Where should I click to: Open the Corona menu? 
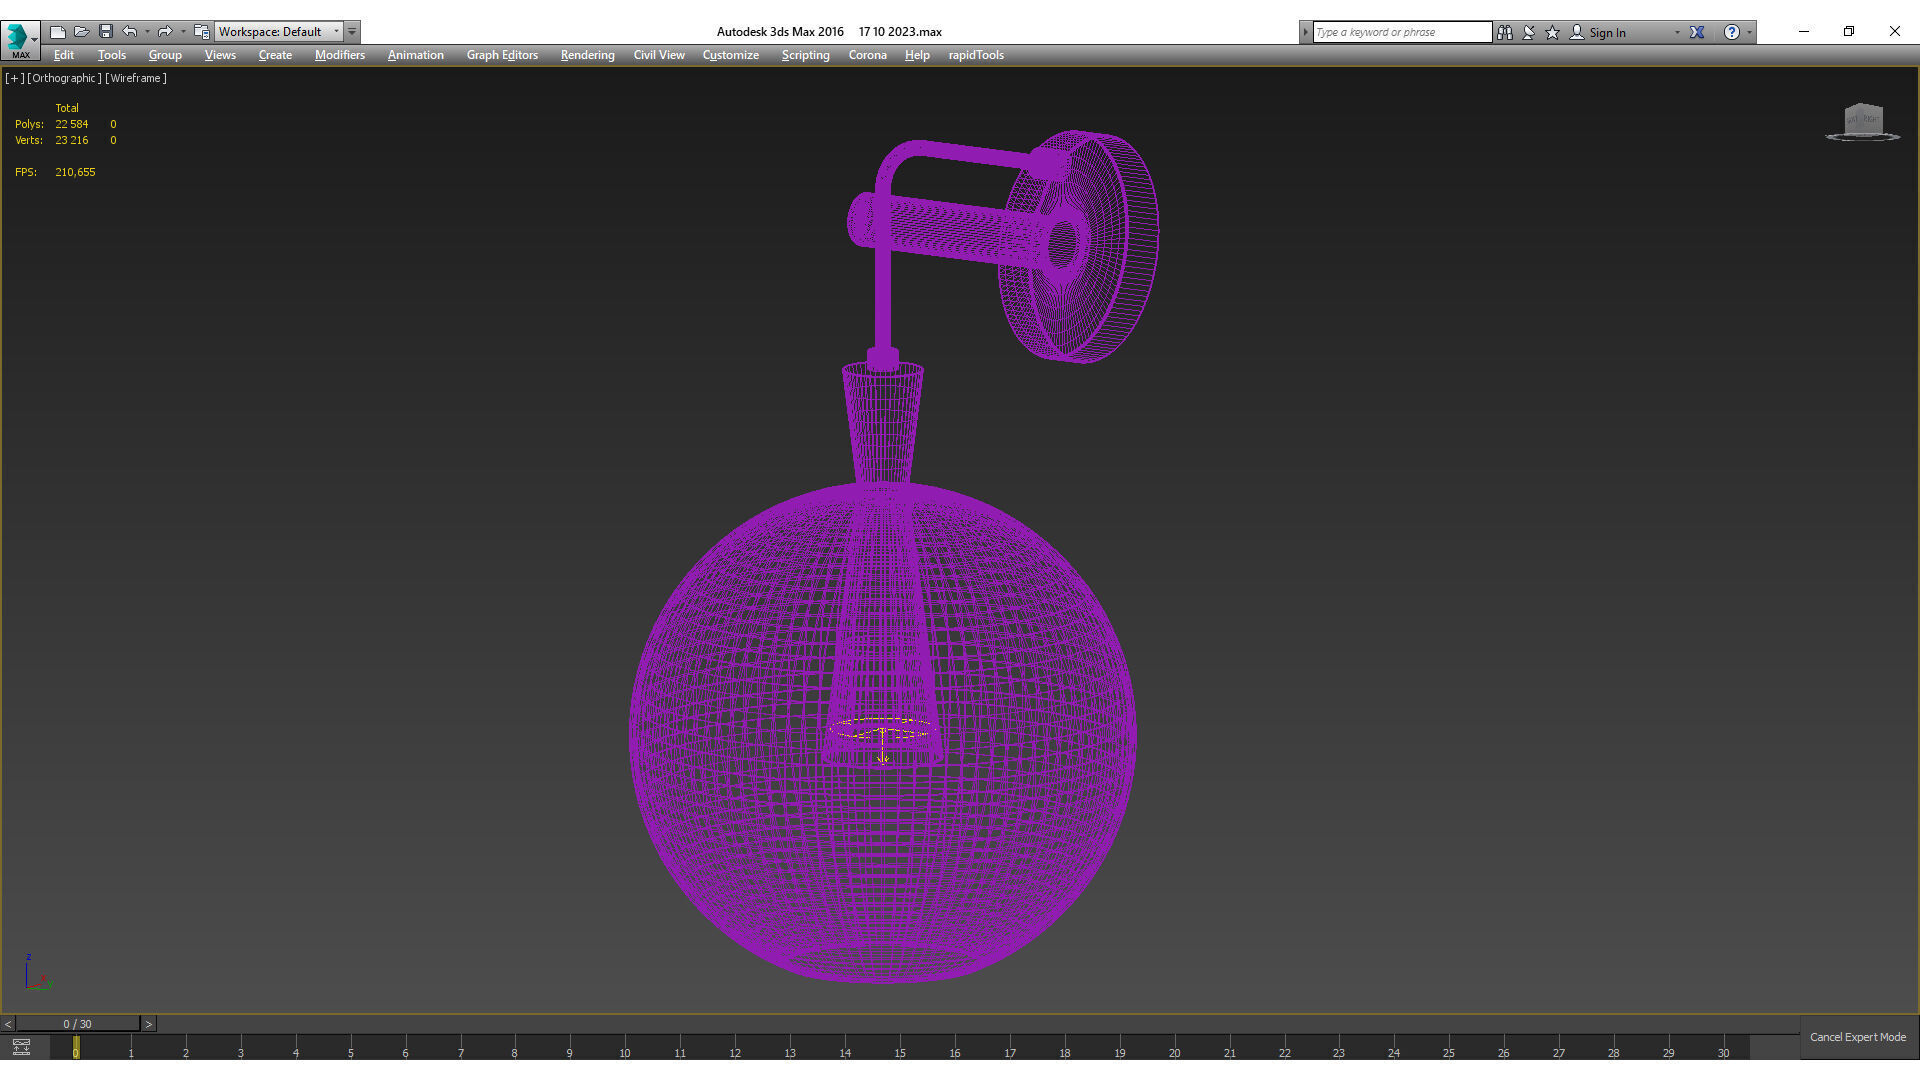868,55
